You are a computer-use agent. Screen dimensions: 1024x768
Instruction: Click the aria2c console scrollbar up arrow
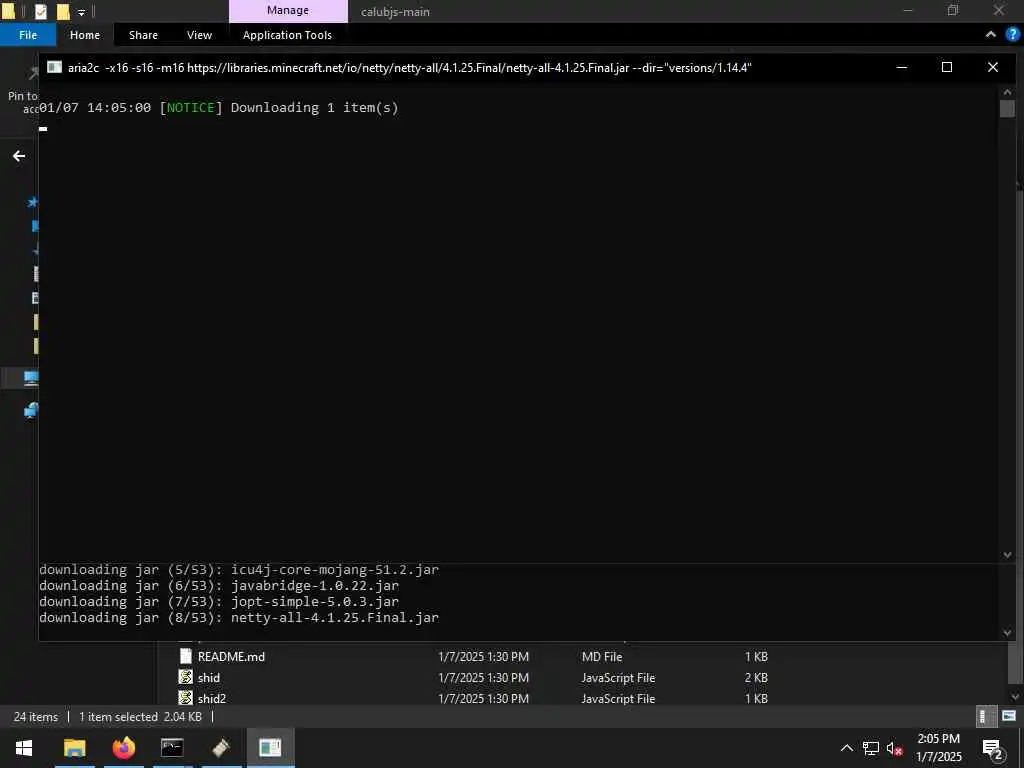1007,93
